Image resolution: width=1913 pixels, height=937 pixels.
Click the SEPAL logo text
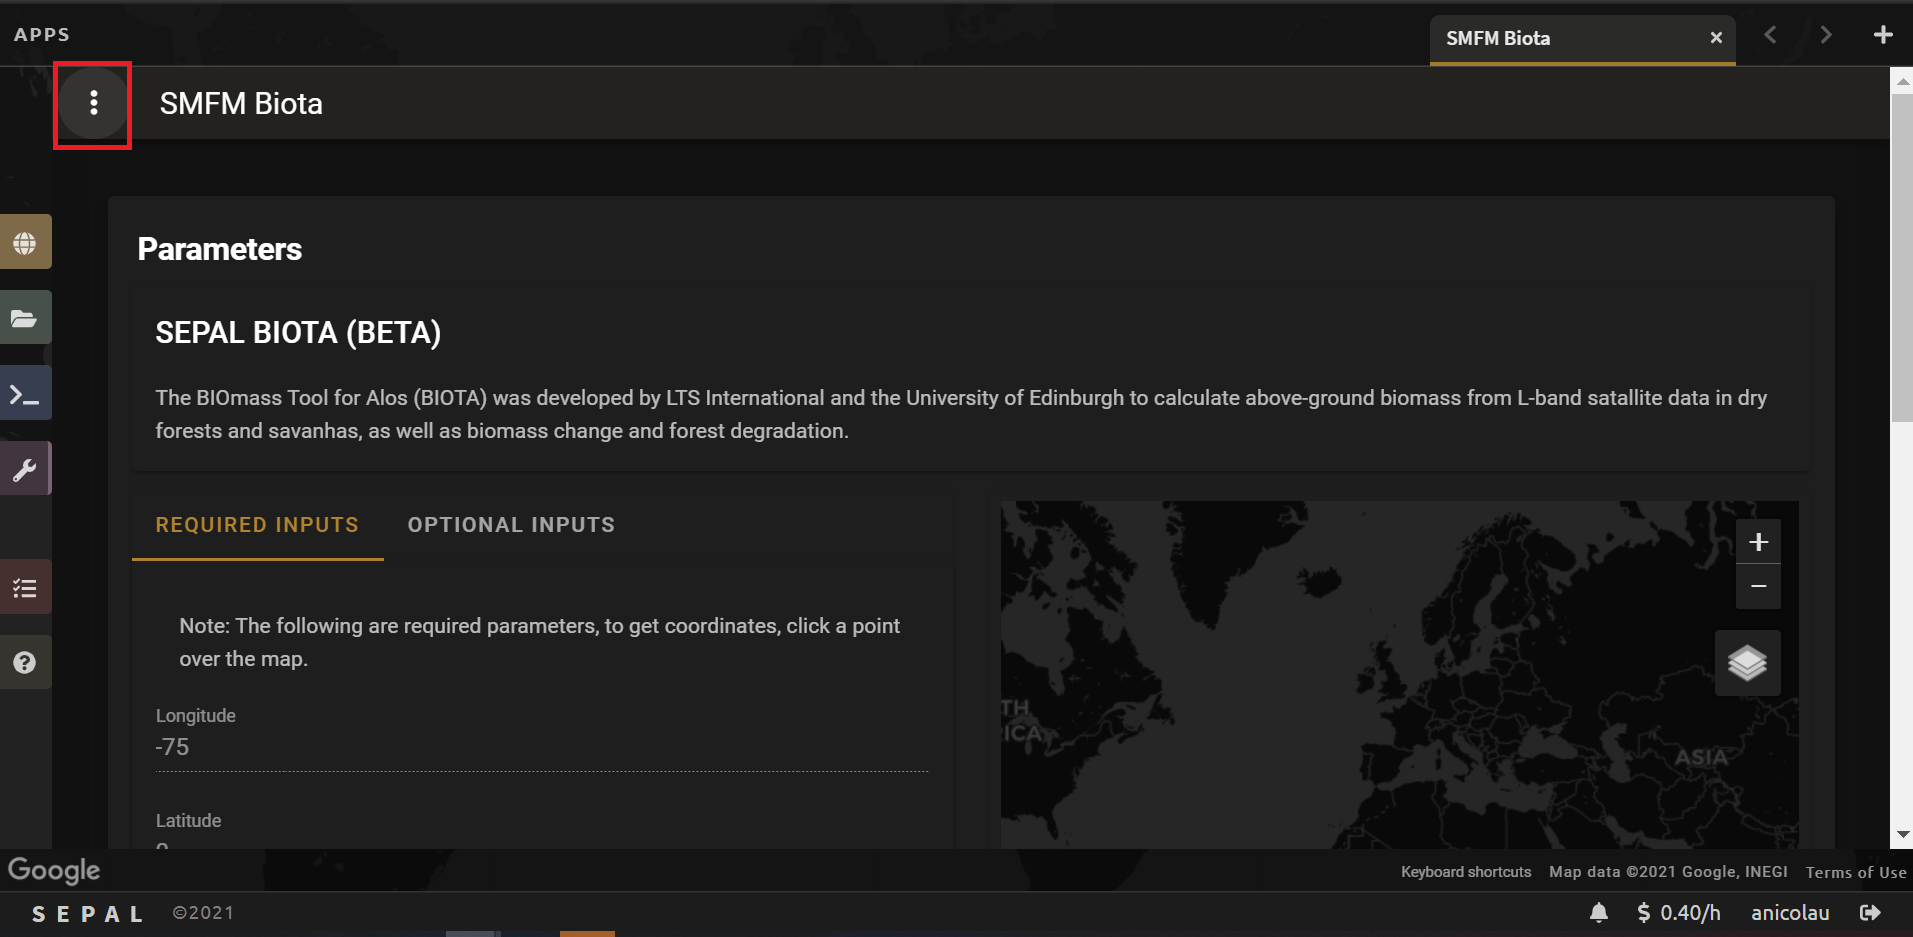coord(87,914)
